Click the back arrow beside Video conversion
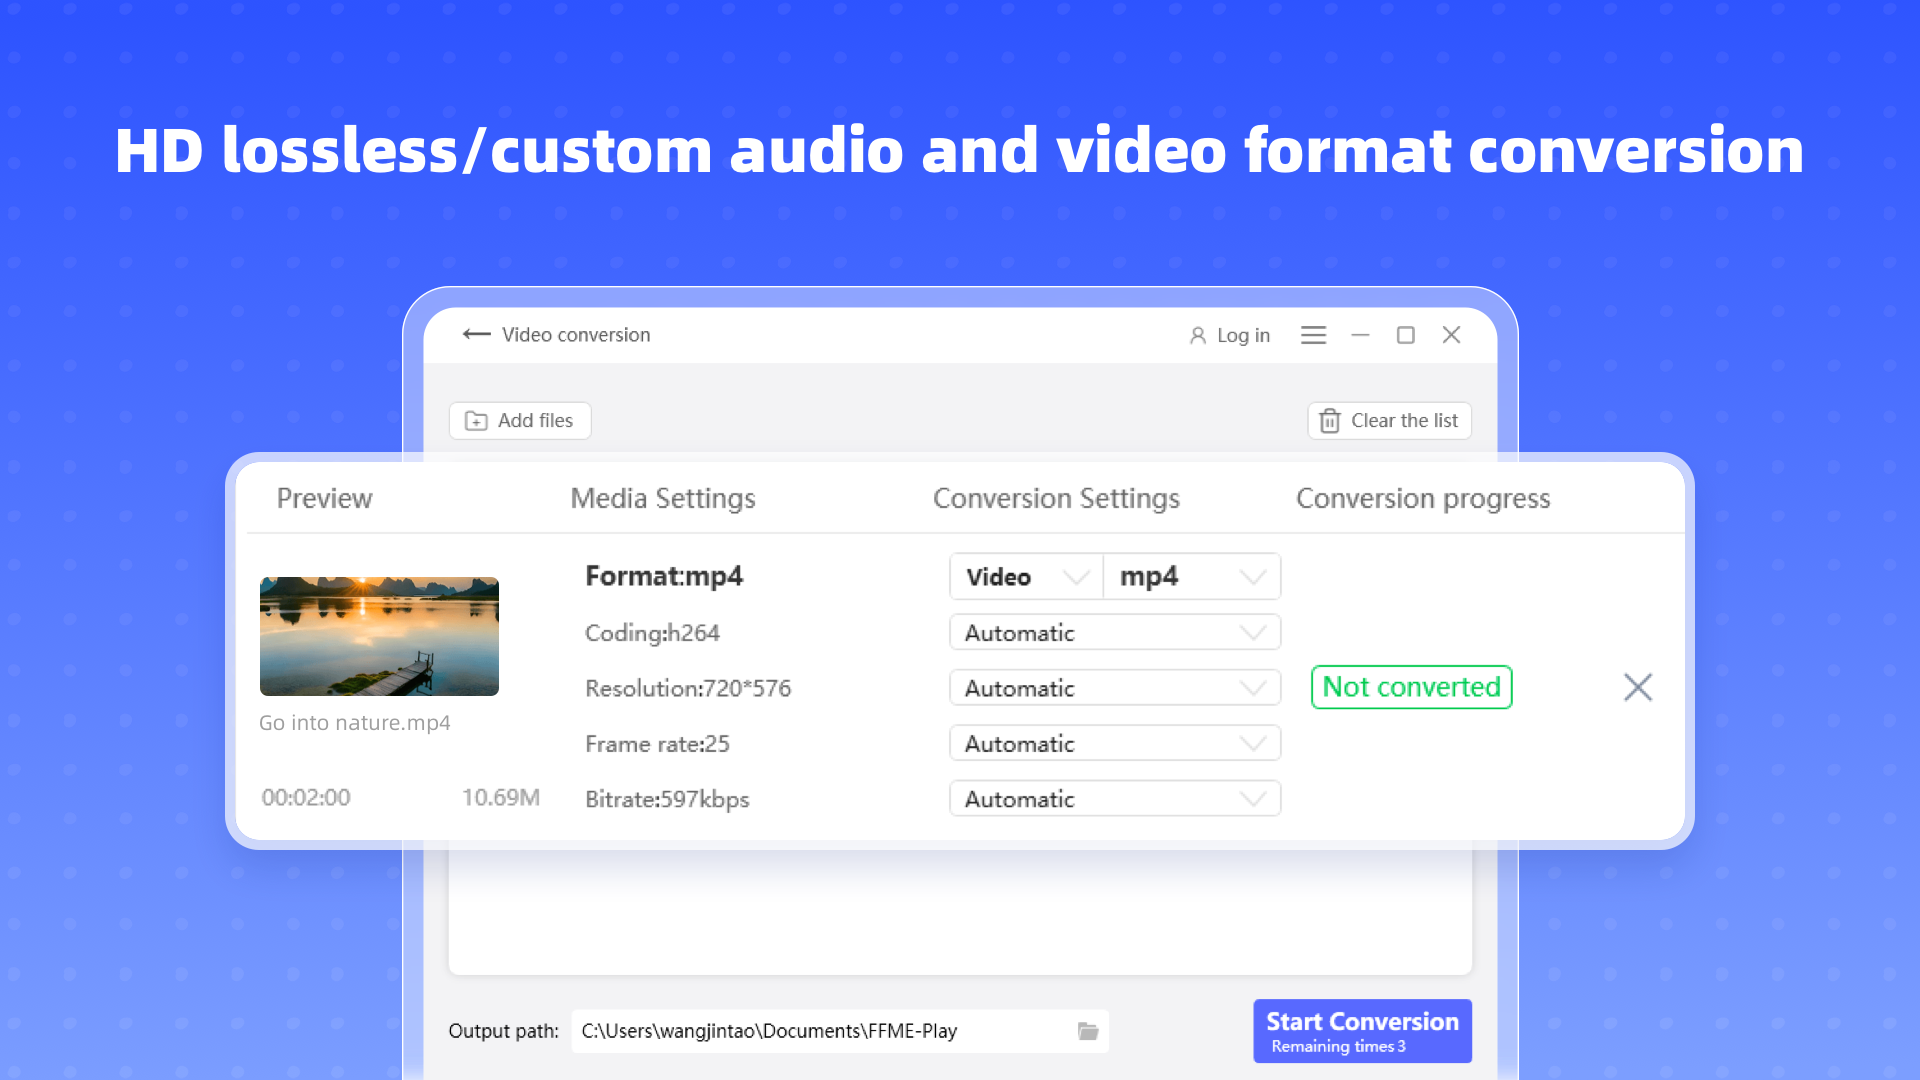The height and width of the screenshot is (1080, 1920). click(476, 335)
